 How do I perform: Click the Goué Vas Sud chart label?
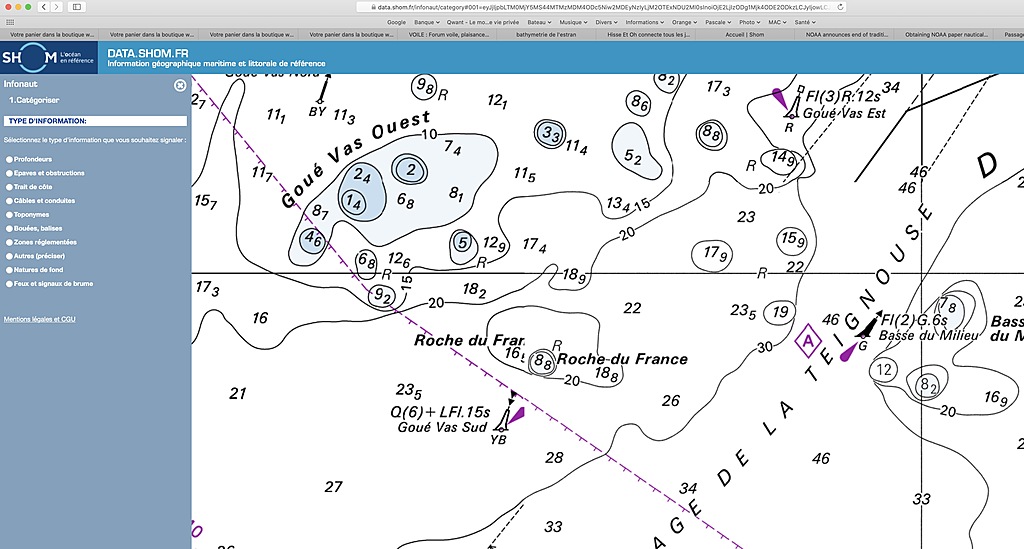coord(442,428)
